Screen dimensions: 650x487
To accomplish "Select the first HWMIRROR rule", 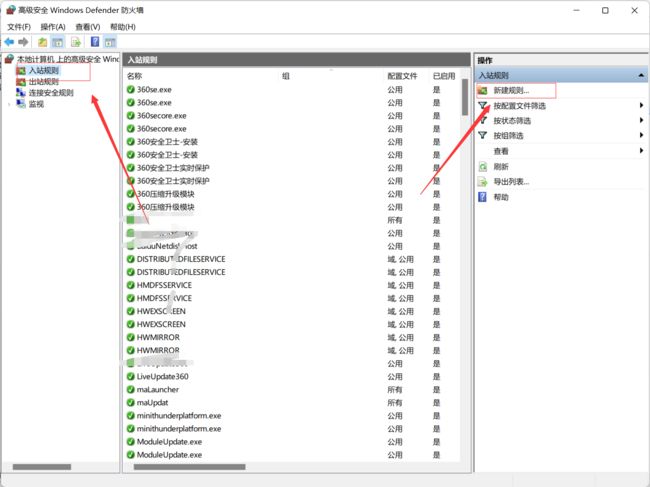I will [x=158, y=337].
